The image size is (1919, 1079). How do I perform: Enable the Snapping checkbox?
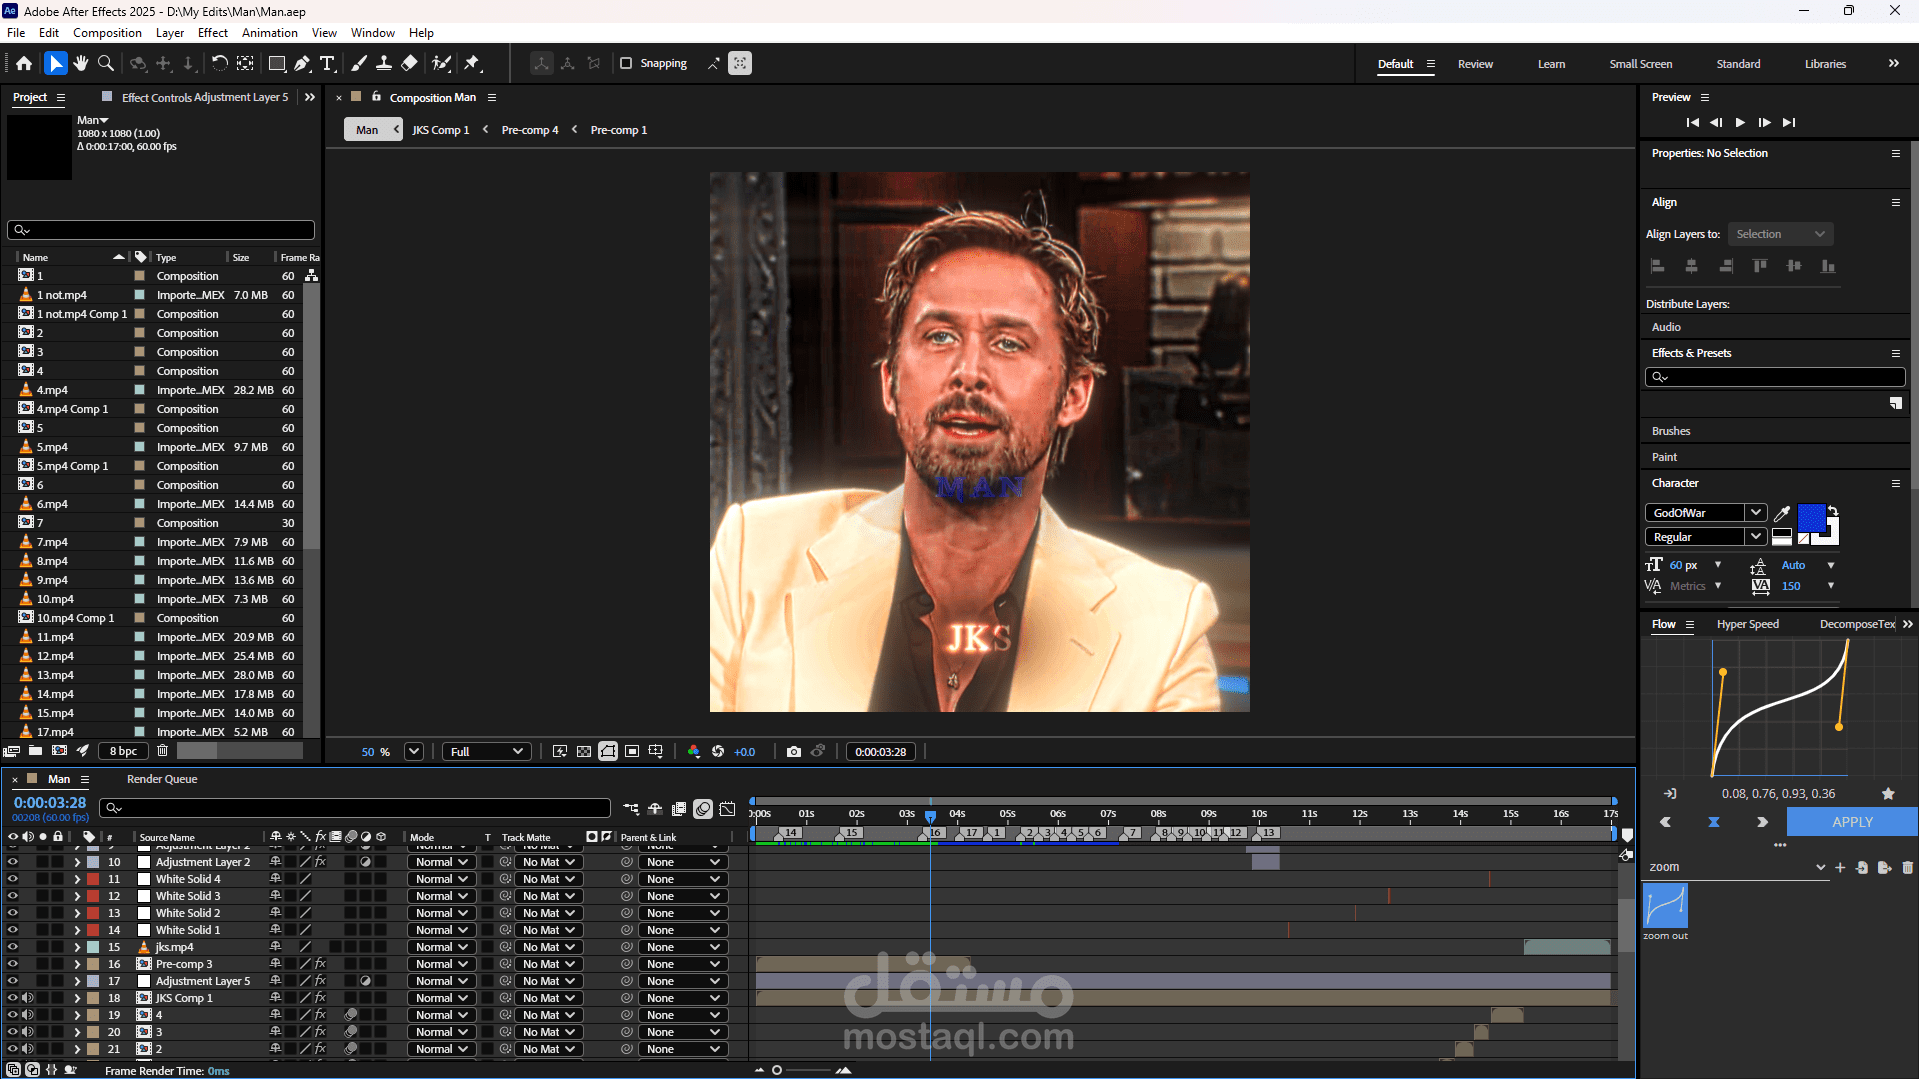coord(626,63)
